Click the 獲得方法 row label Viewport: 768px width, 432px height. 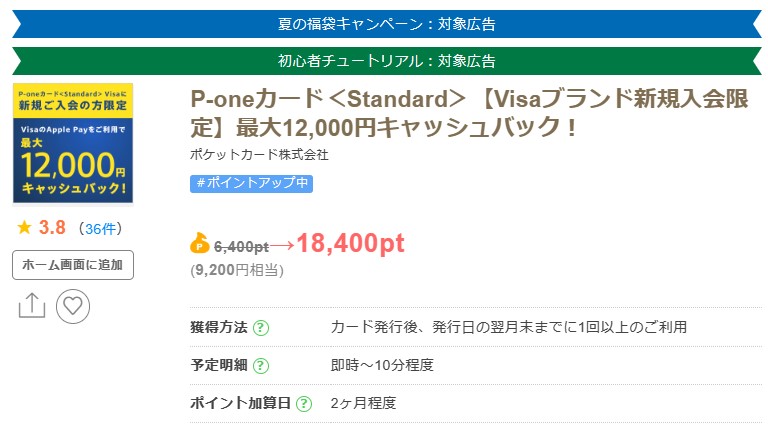pos(219,327)
